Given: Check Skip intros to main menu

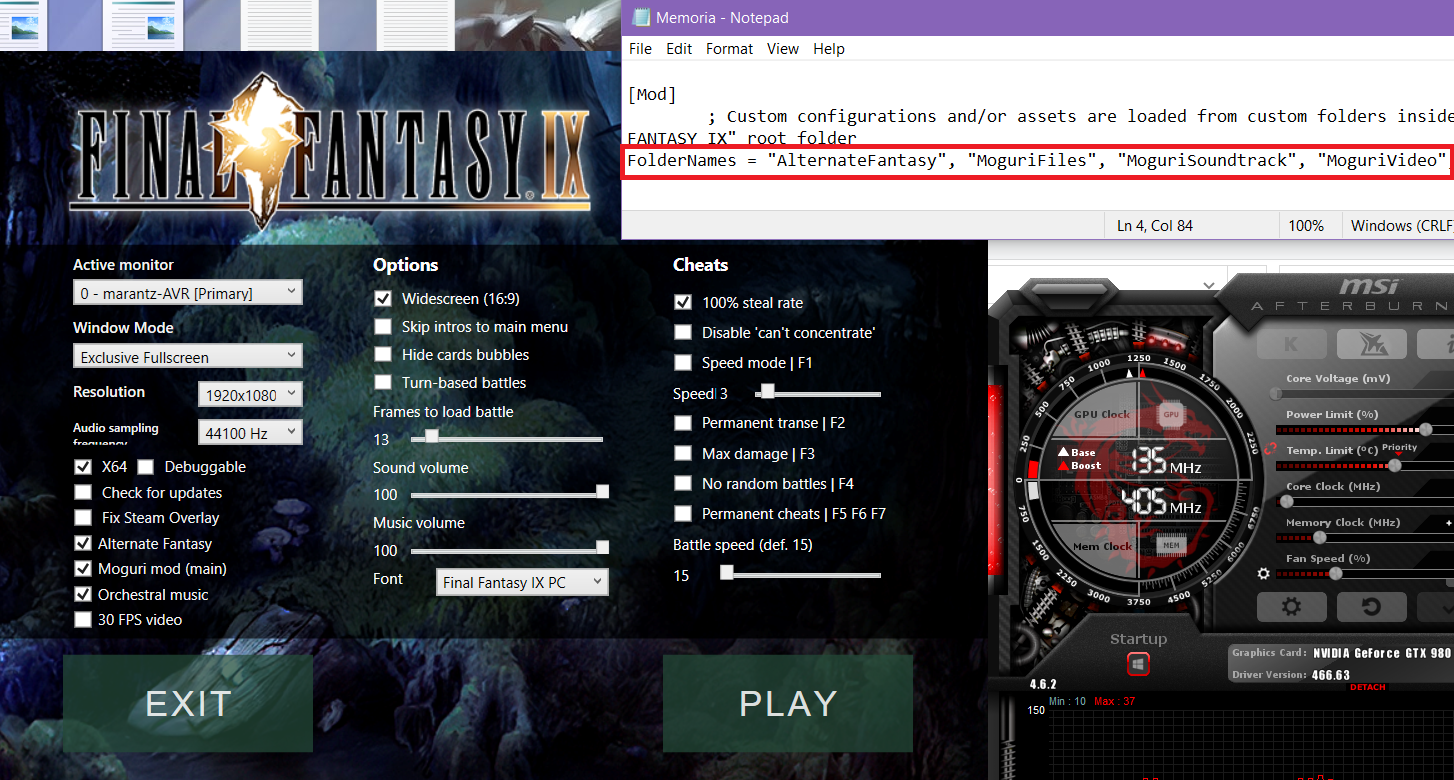Looking at the screenshot, I should pos(382,327).
